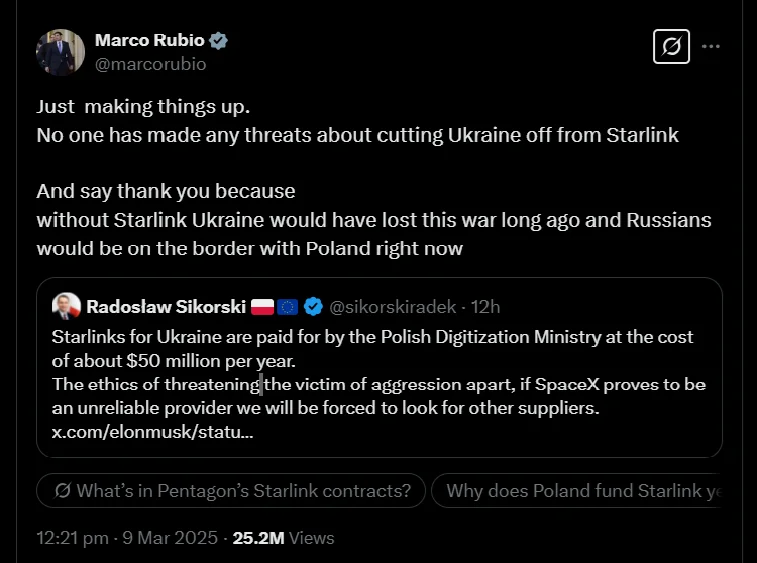Open the three-dot More options menu

(x=711, y=46)
